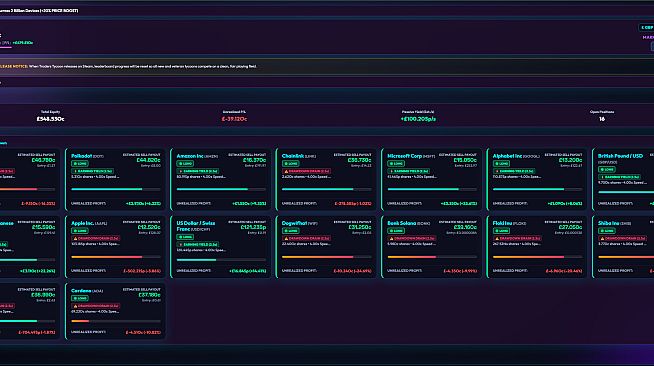Click the warning triangle on Floki Inu's drawdown badge
The image size is (654, 366).
497,238
